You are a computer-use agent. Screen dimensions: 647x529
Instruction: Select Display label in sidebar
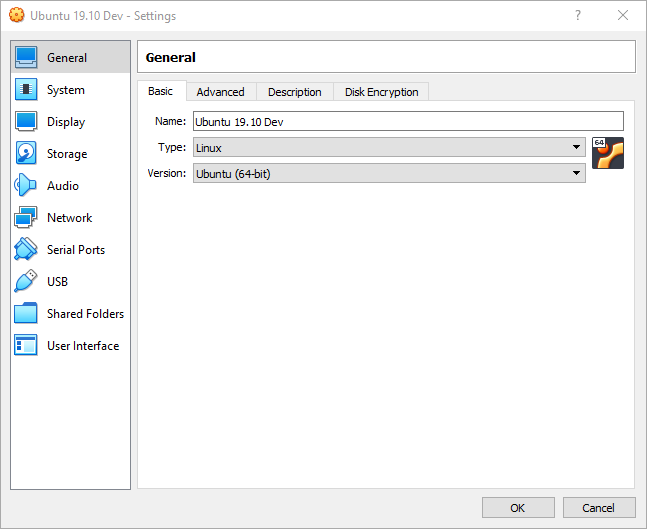click(66, 122)
